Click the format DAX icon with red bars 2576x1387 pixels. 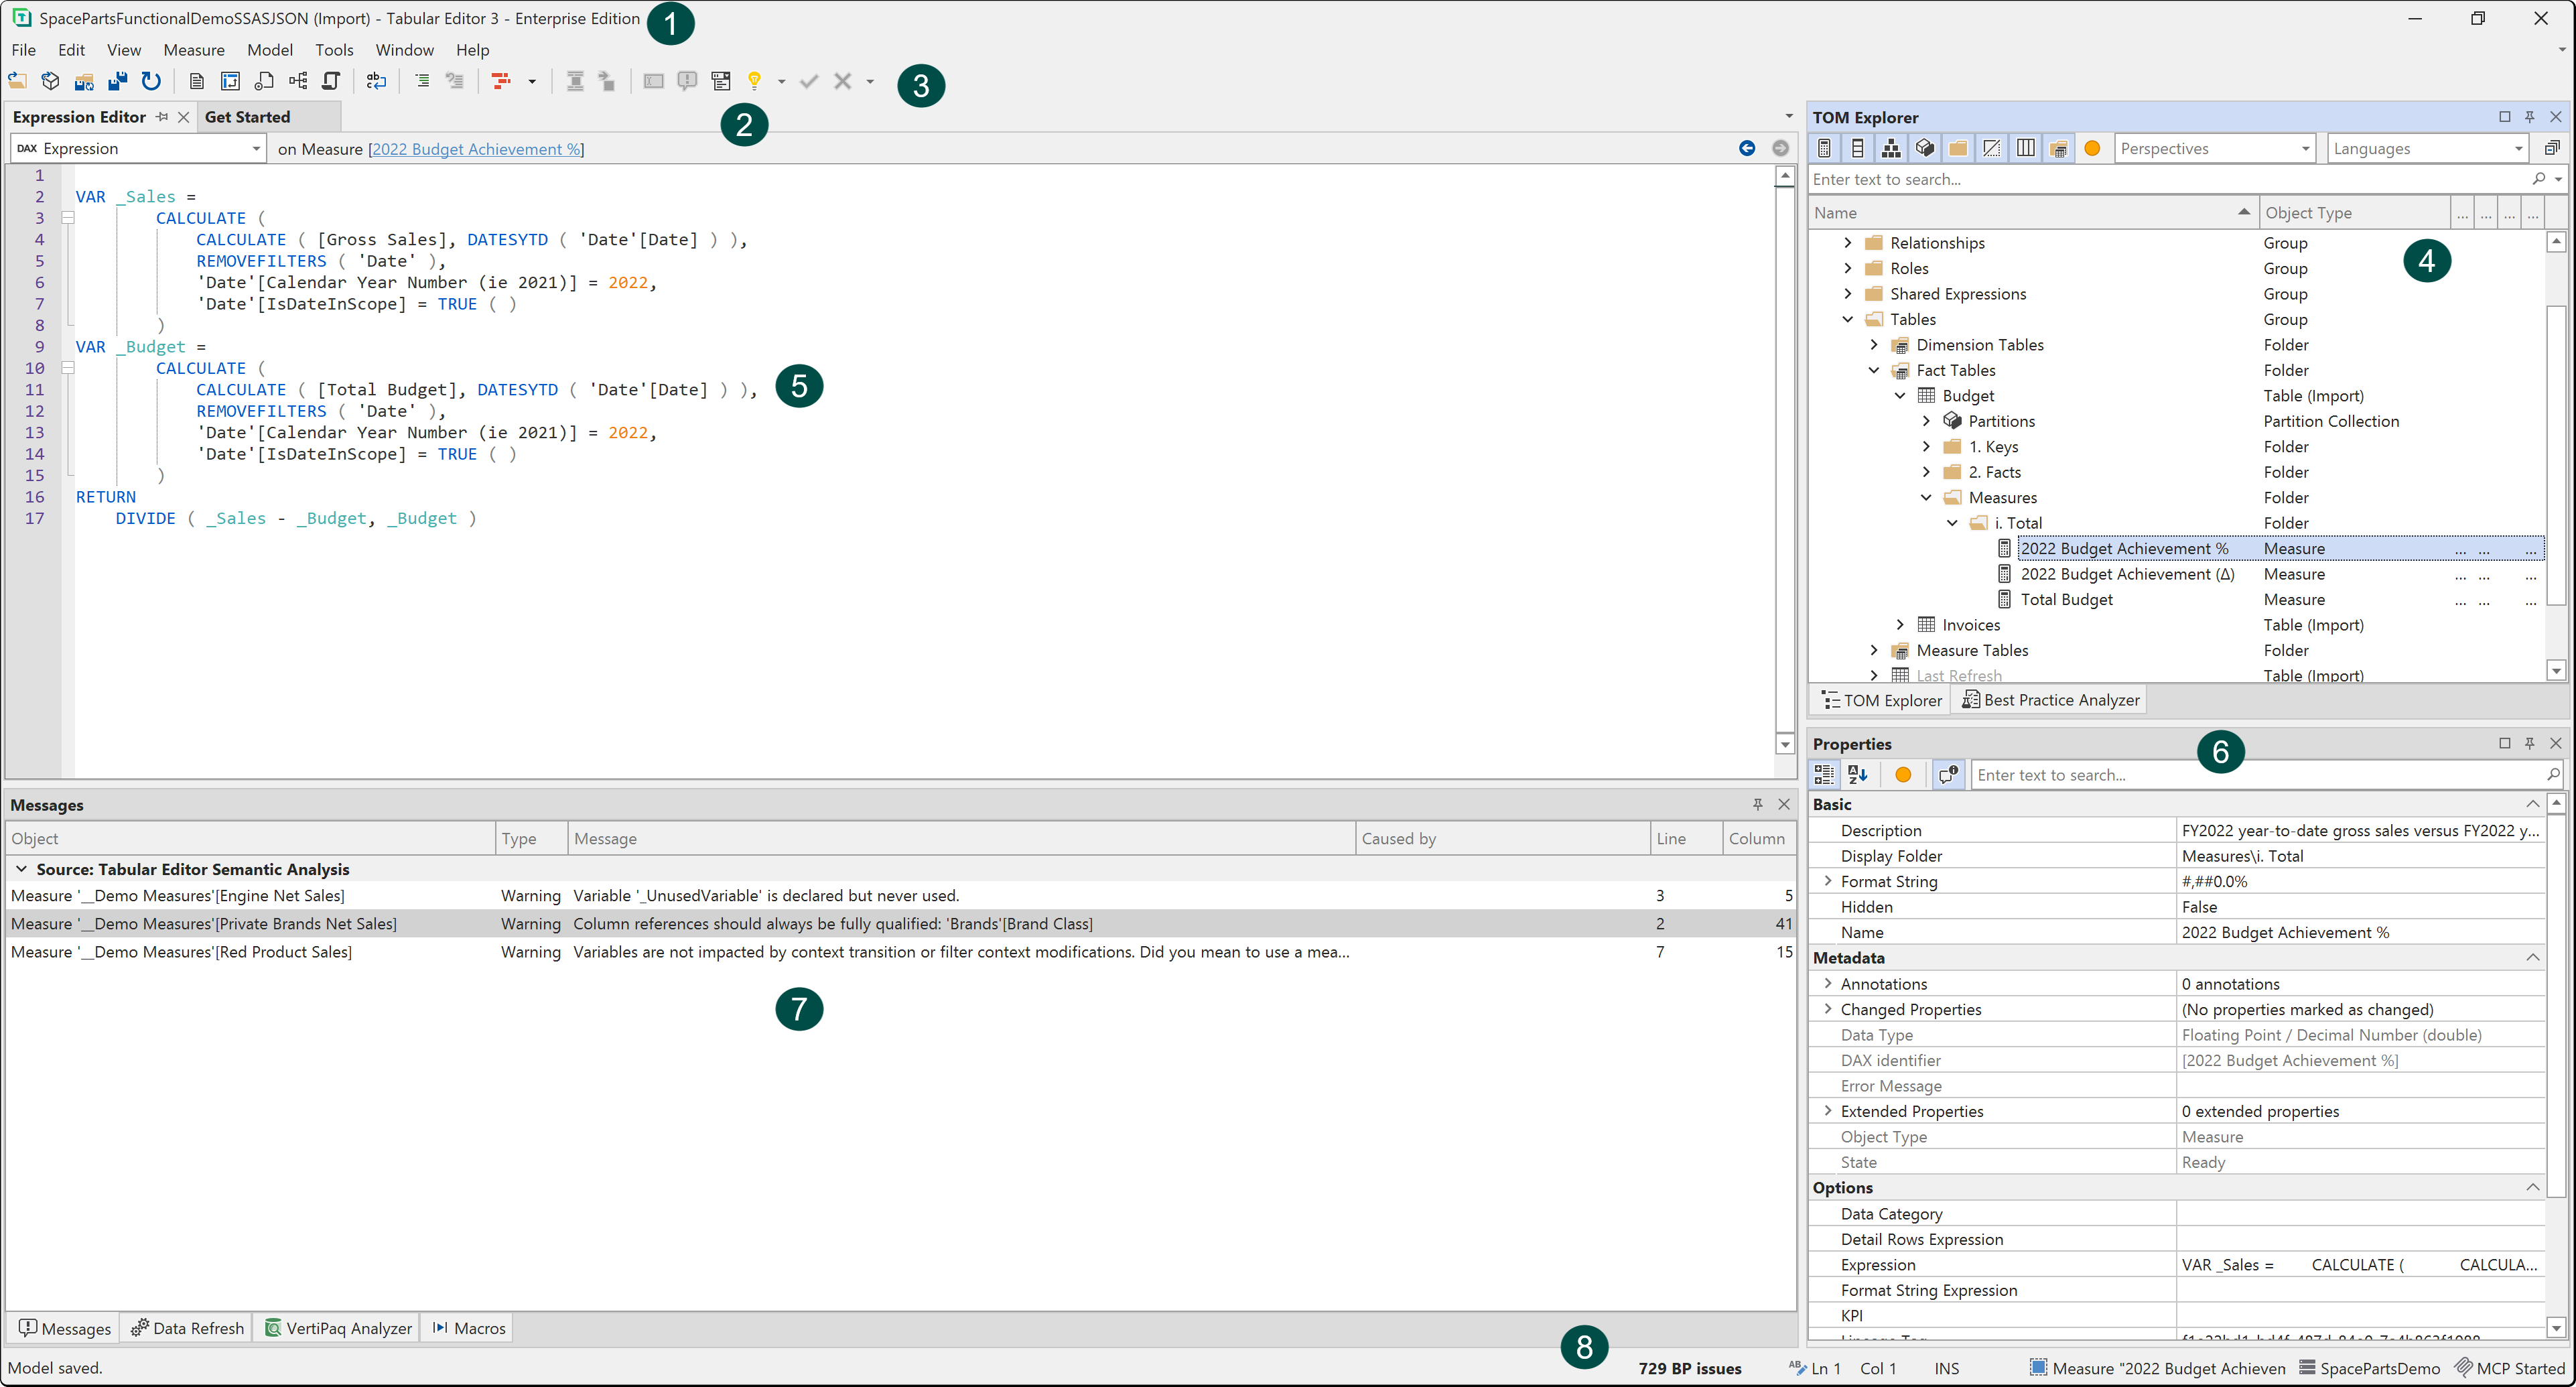[501, 81]
